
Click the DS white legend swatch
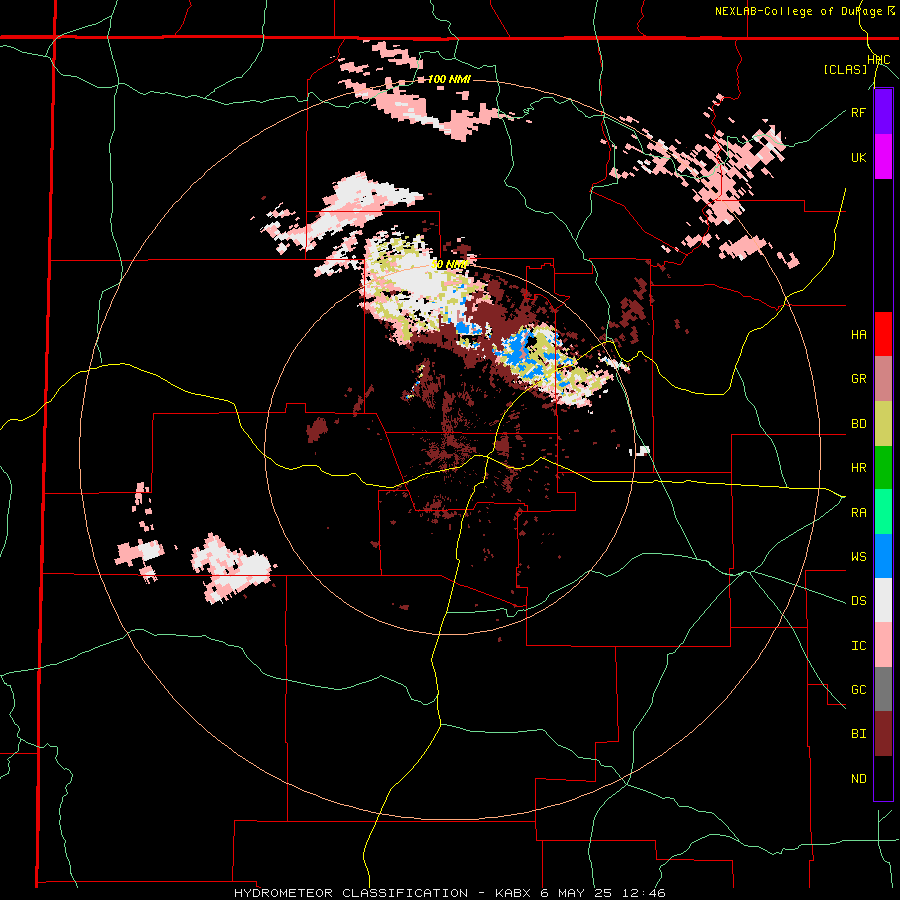click(883, 600)
